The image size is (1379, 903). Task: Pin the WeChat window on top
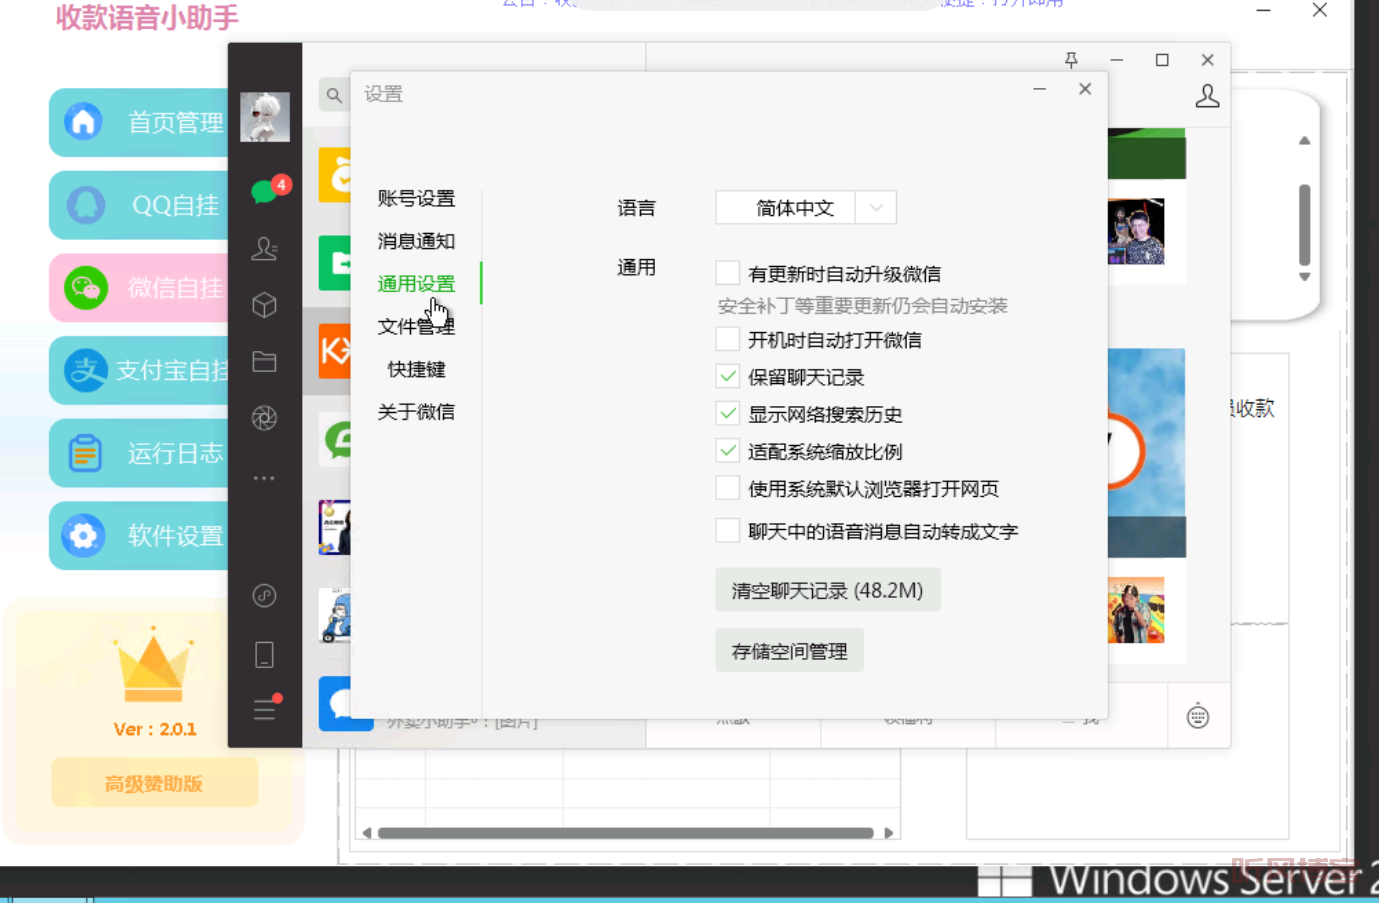(1071, 60)
